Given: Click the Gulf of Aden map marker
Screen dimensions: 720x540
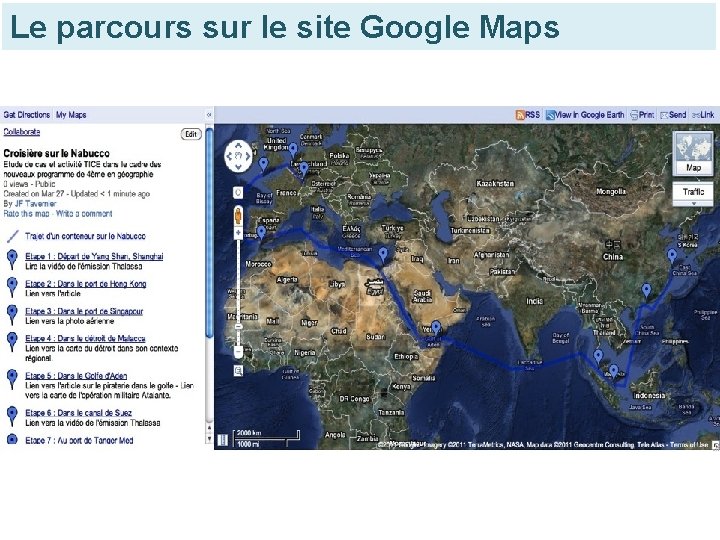Looking at the screenshot, I should (436, 327).
